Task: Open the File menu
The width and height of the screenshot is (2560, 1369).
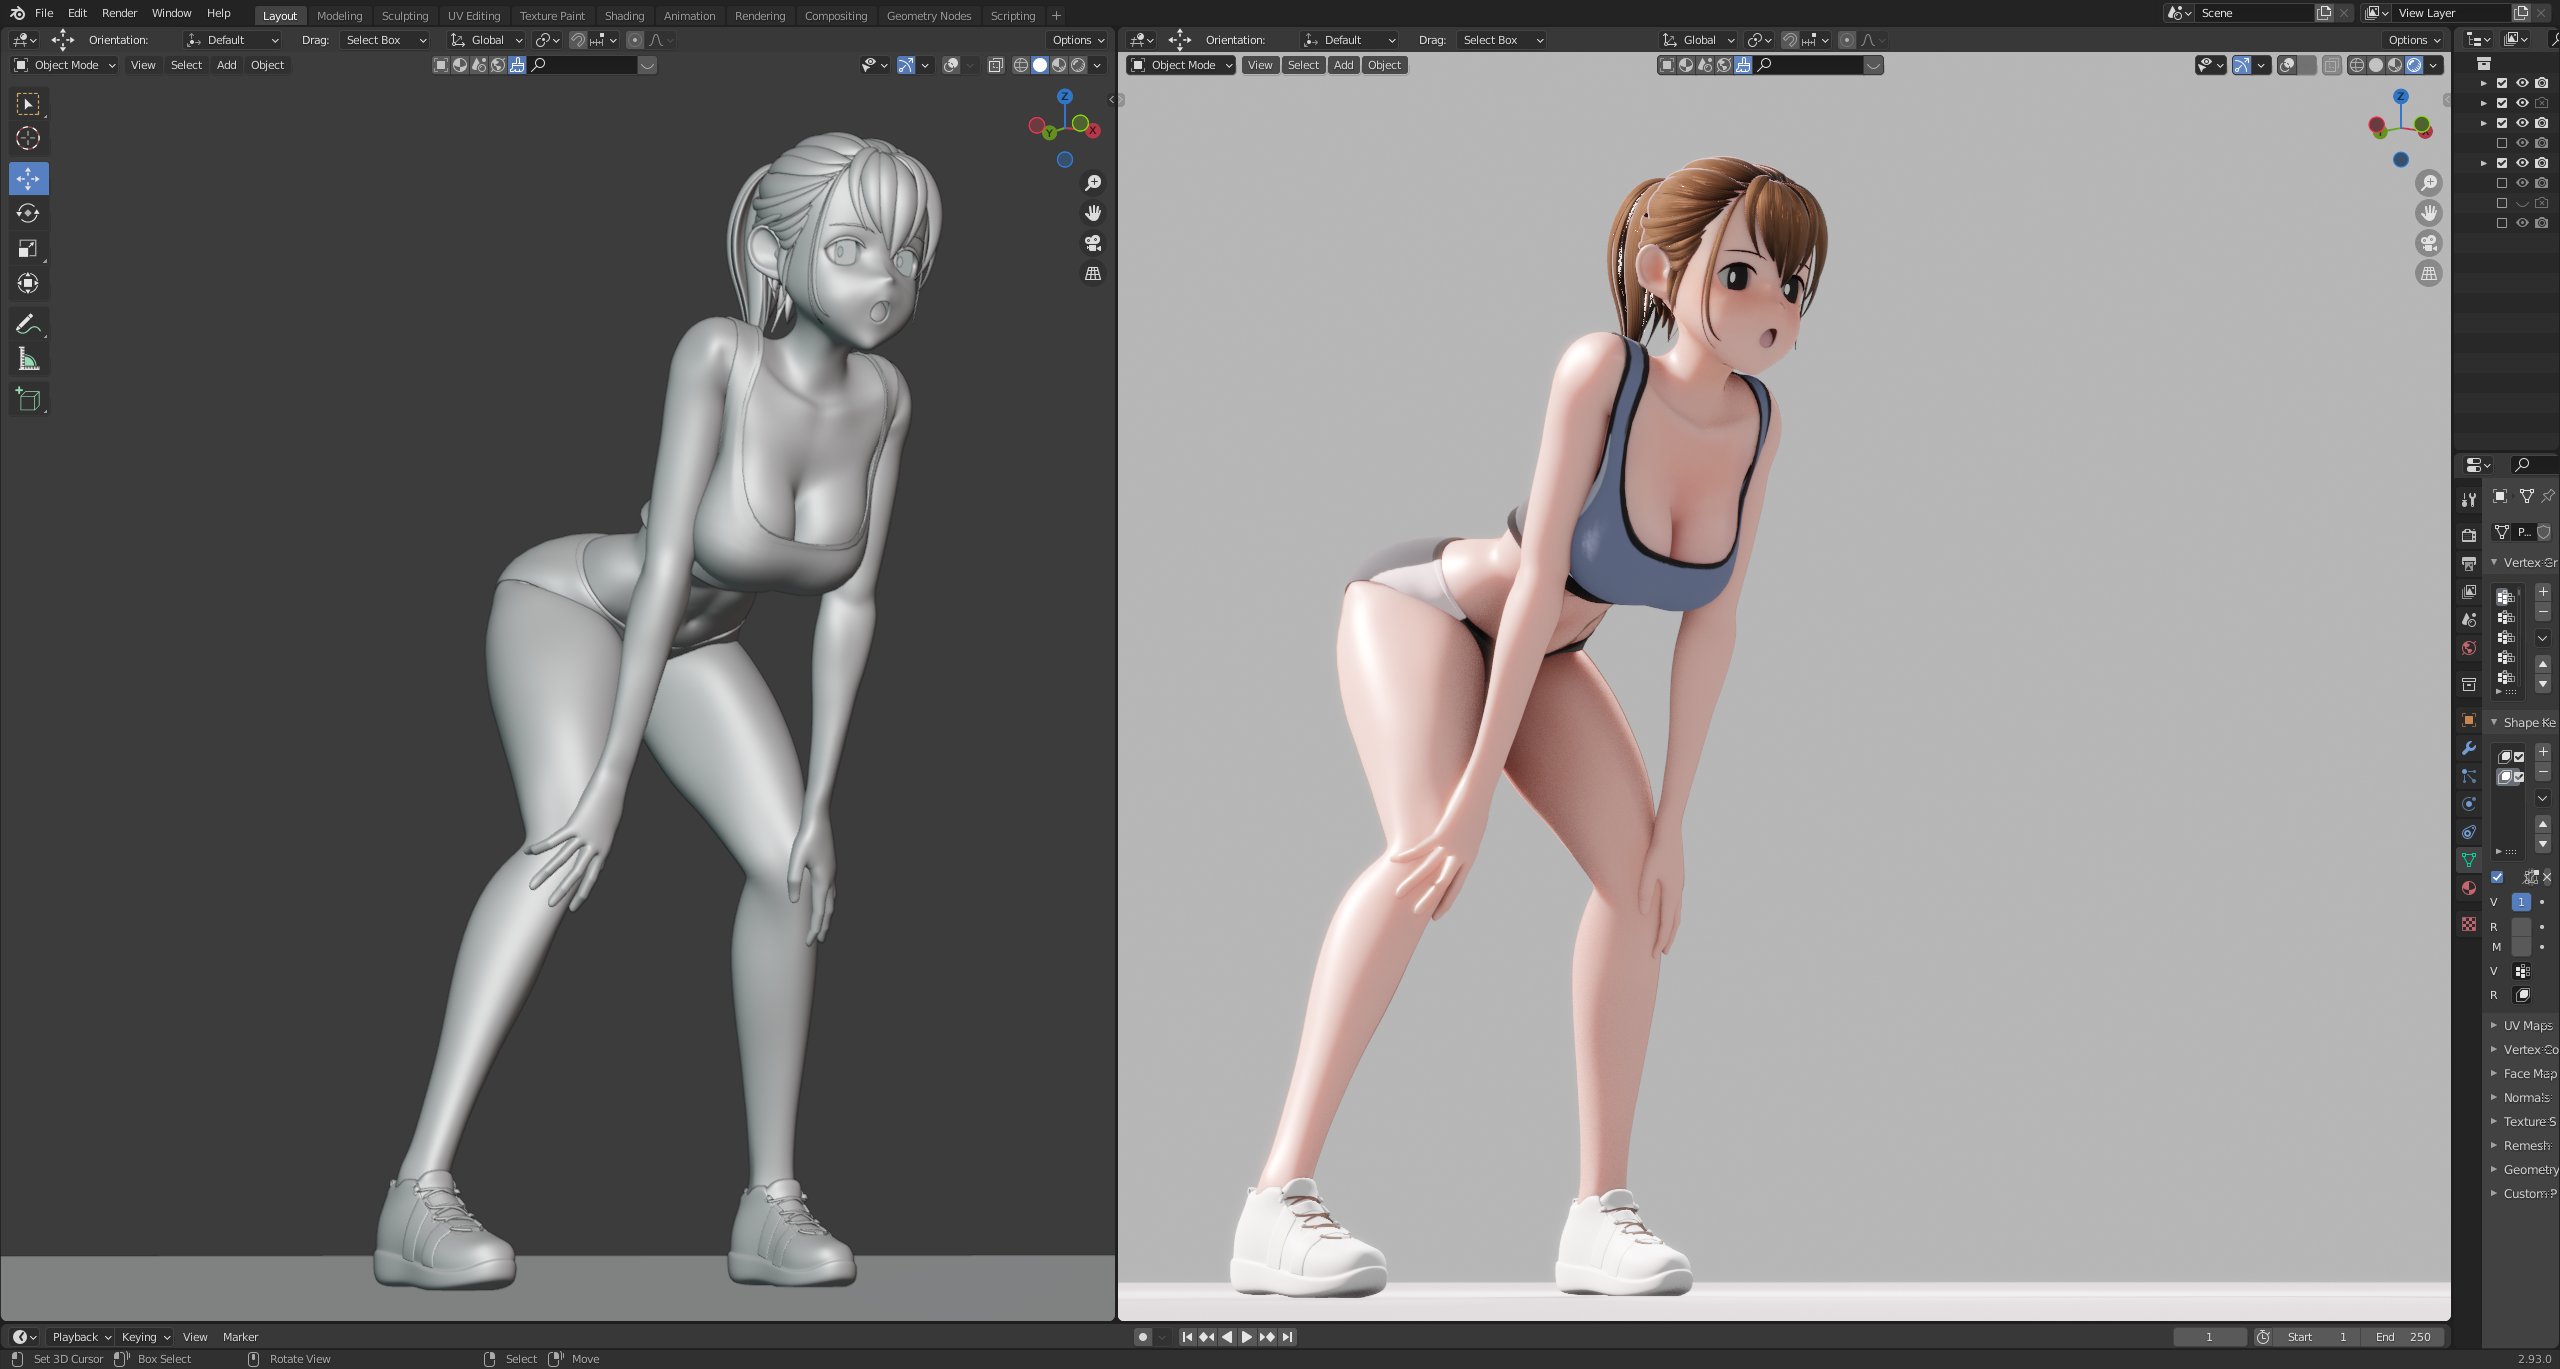Action: [x=44, y=13]
